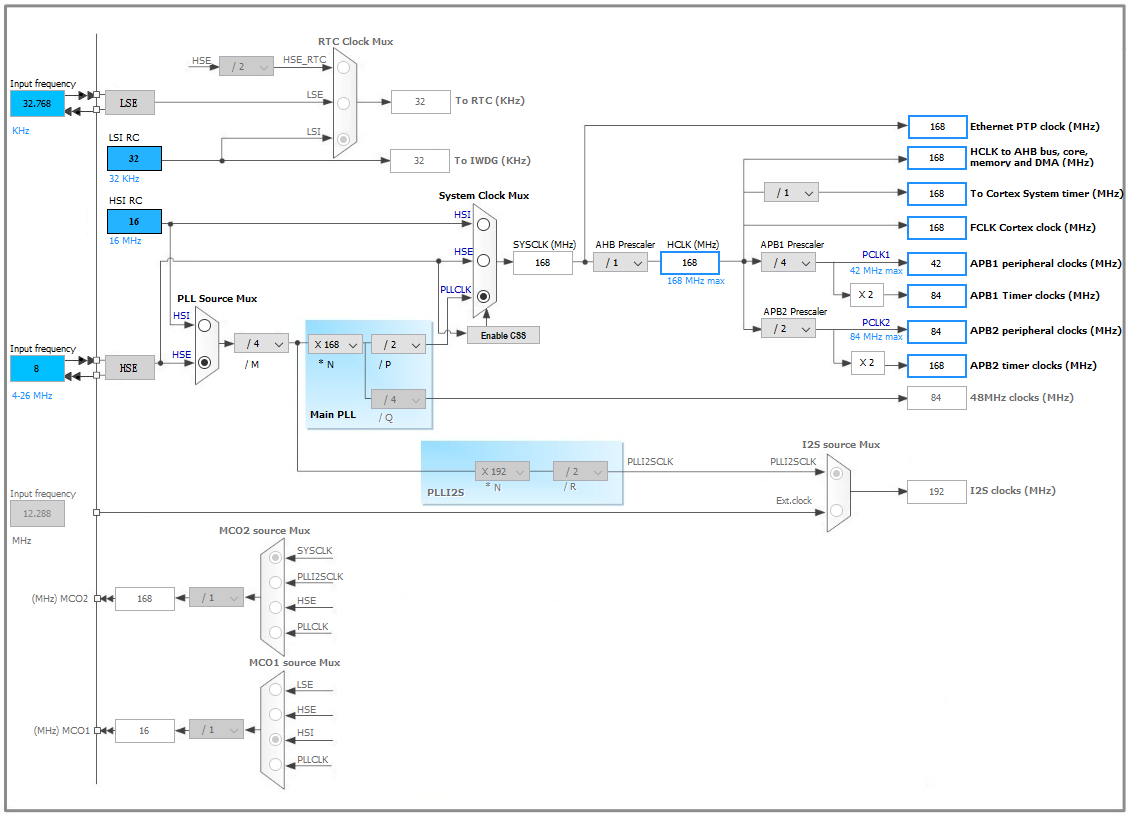Open the AHB Prescaler dropdown
The height and width of the screenshot is (819, 1138).
coord(621,262)
